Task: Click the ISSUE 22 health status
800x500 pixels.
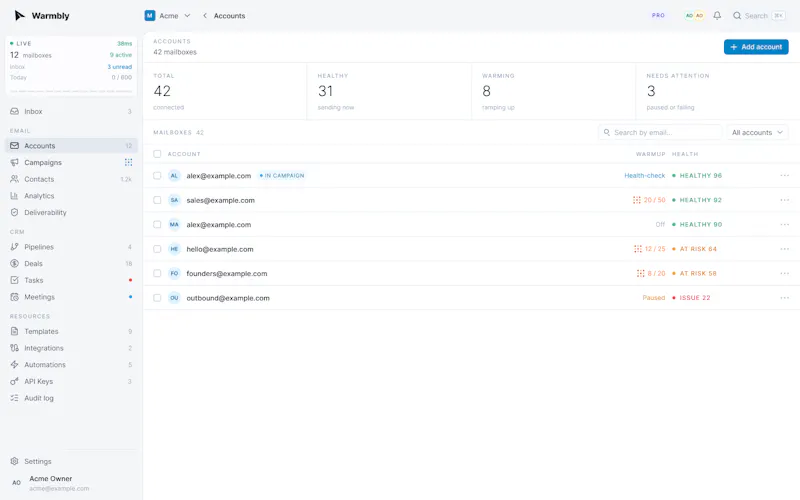Action: click(691, 298)
